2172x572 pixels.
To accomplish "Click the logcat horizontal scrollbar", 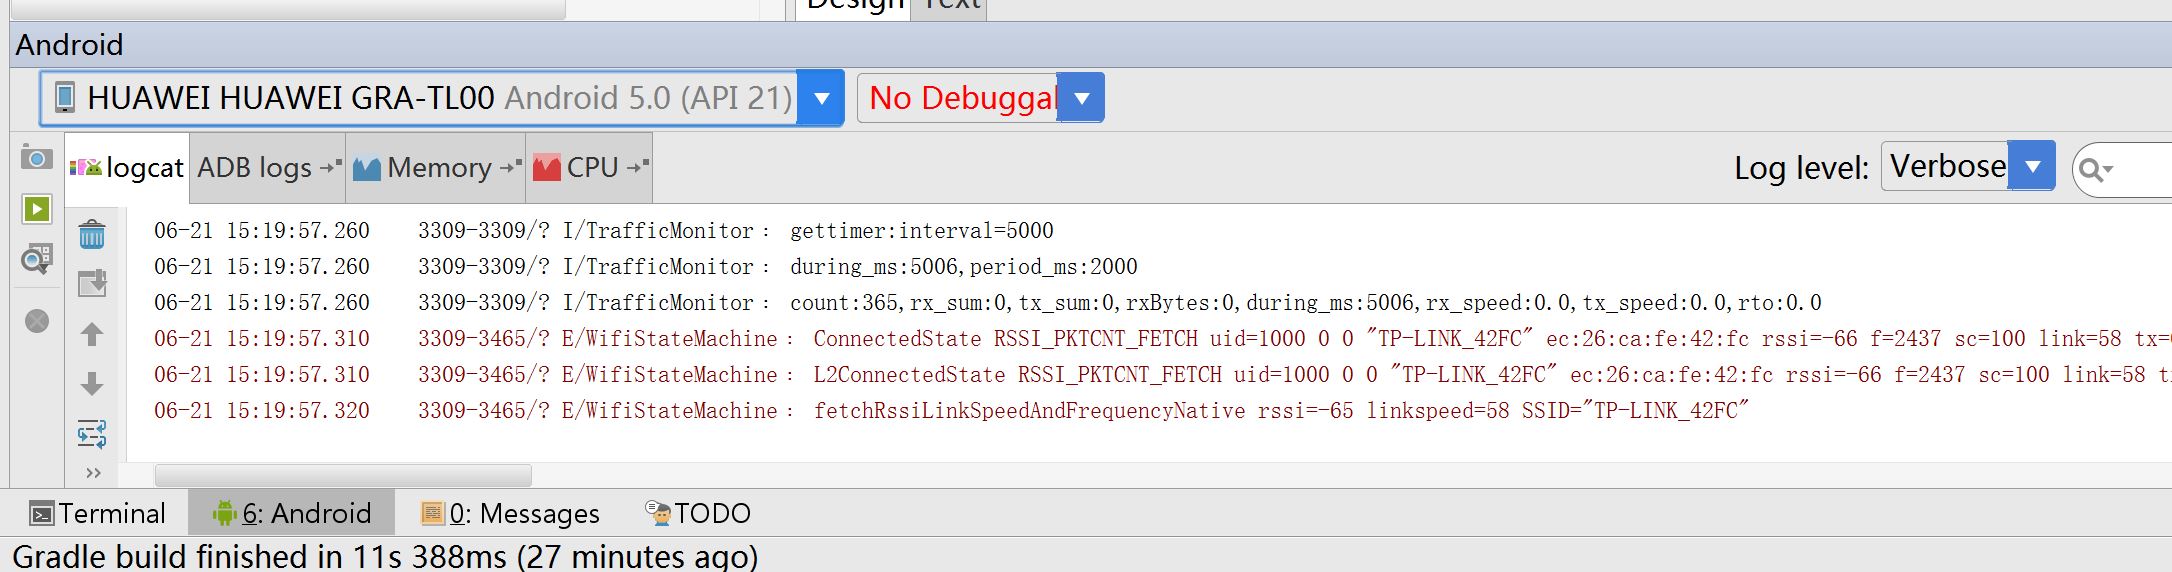I will 343,475.
